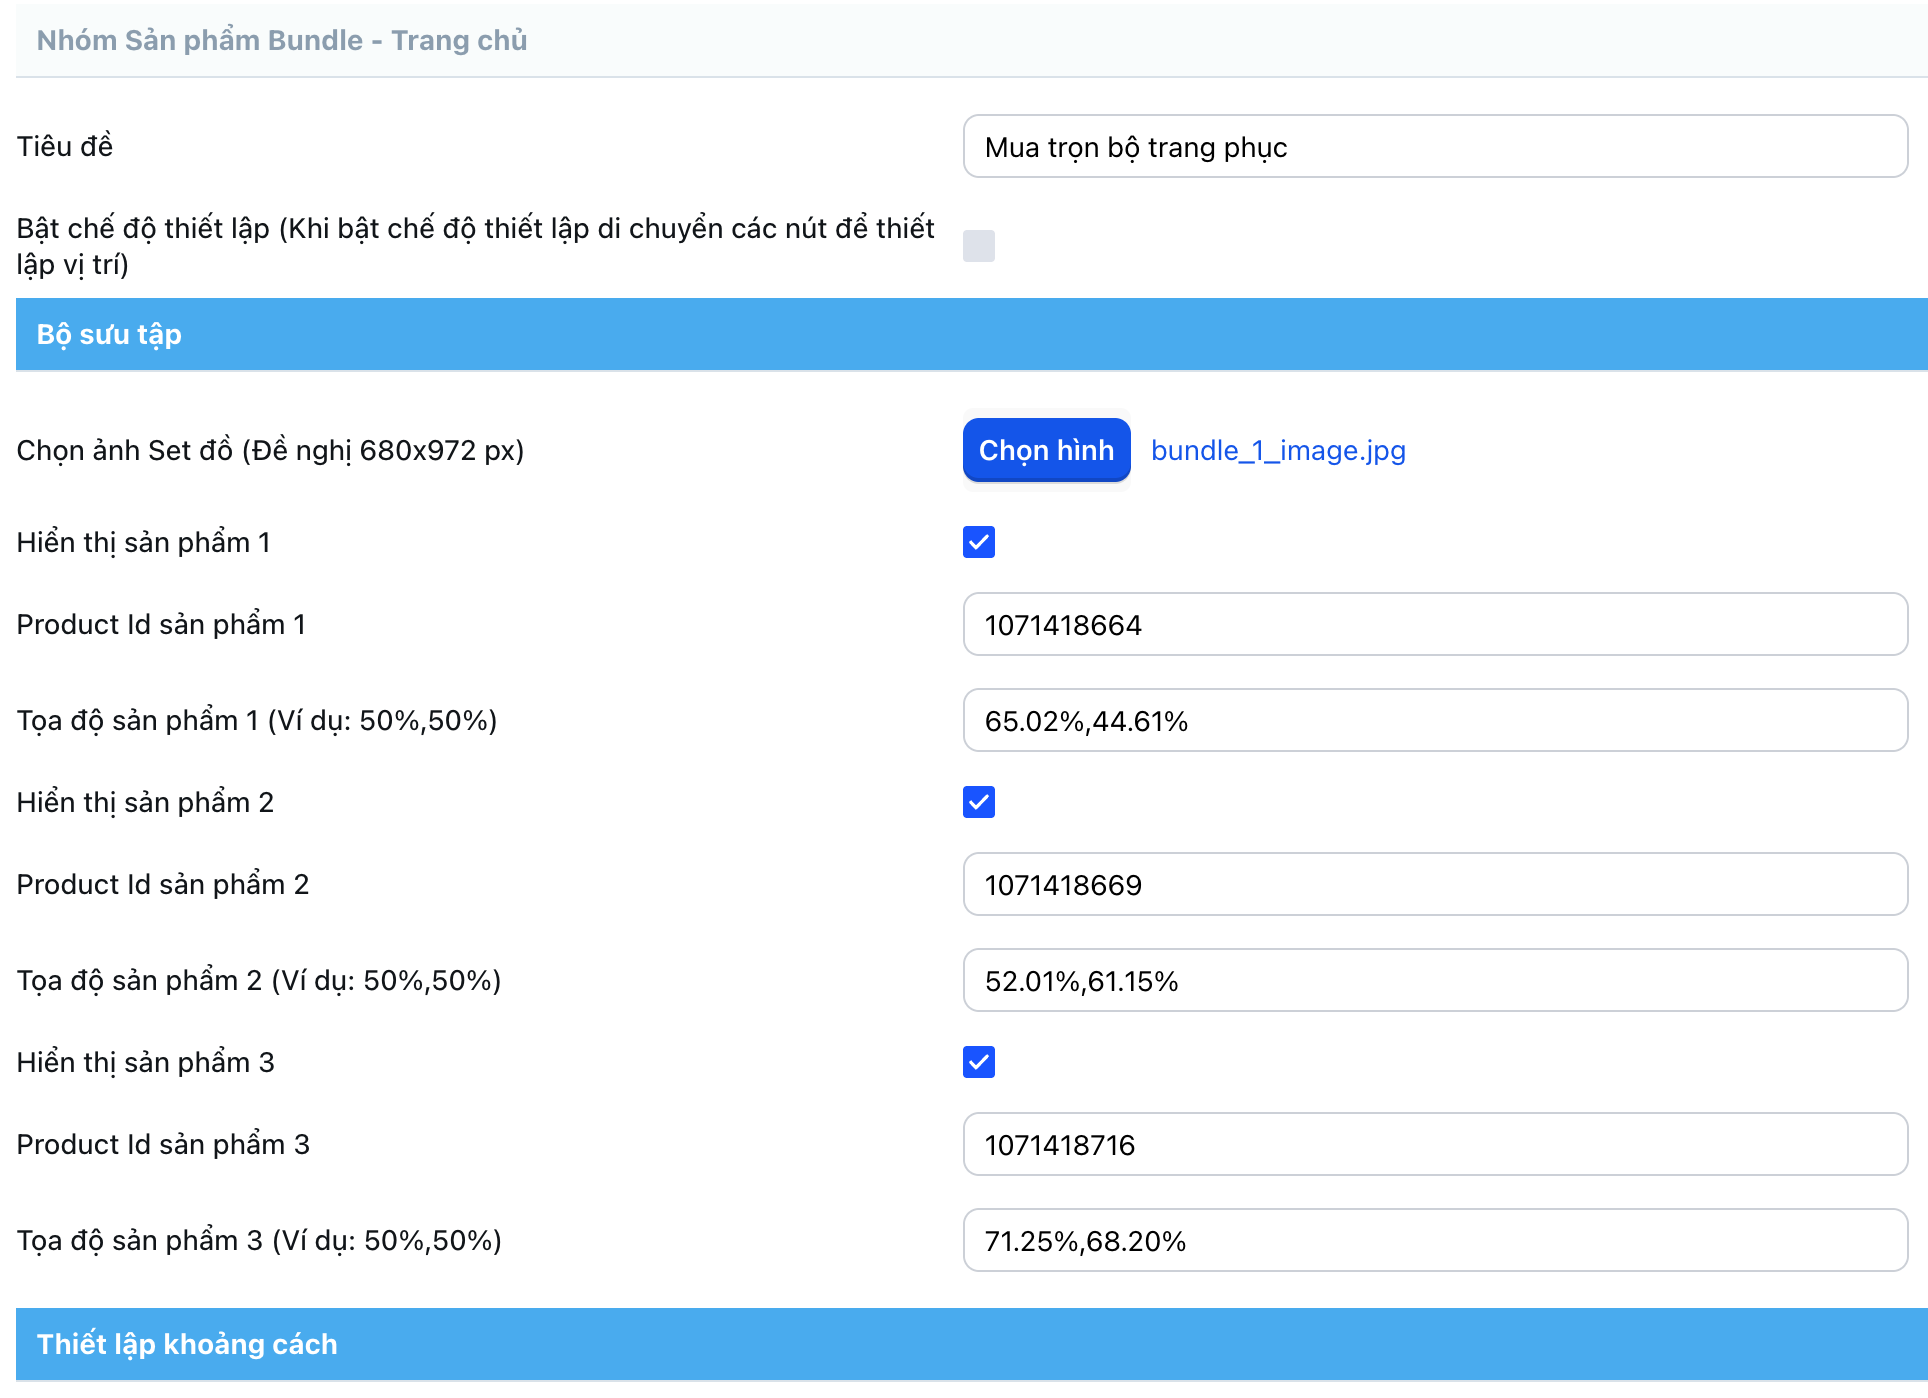Screen dimensions: 1928x1398
Task: Click the Chọn ảnh Set đồ label
Action: pos(270,450)
